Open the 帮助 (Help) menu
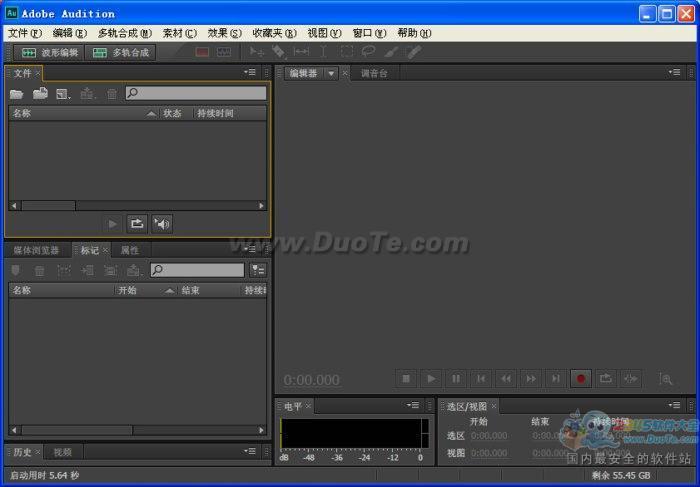Screen dimensions: 700x487 coord(414,33)
